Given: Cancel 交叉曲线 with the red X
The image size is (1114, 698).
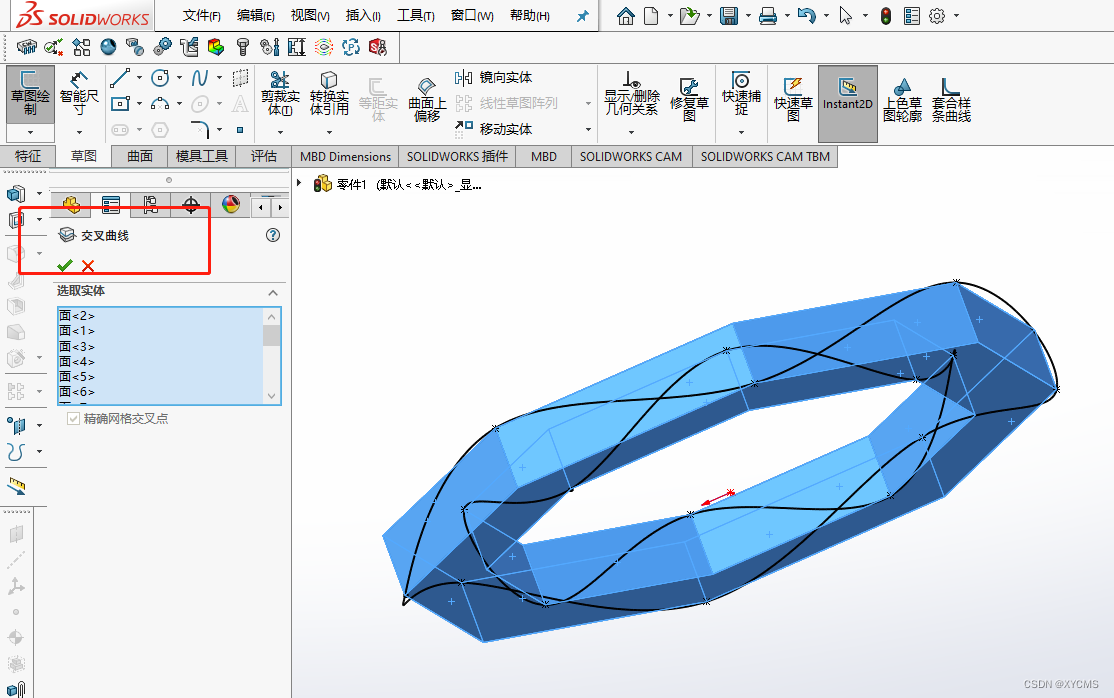Looking at the screenshot, I should tap(88, 266).
